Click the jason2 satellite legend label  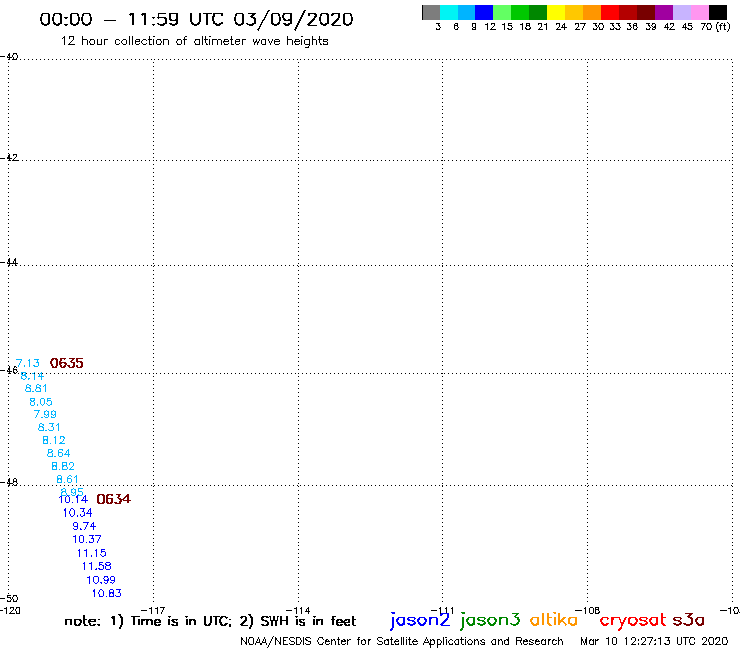click(420, 620)
